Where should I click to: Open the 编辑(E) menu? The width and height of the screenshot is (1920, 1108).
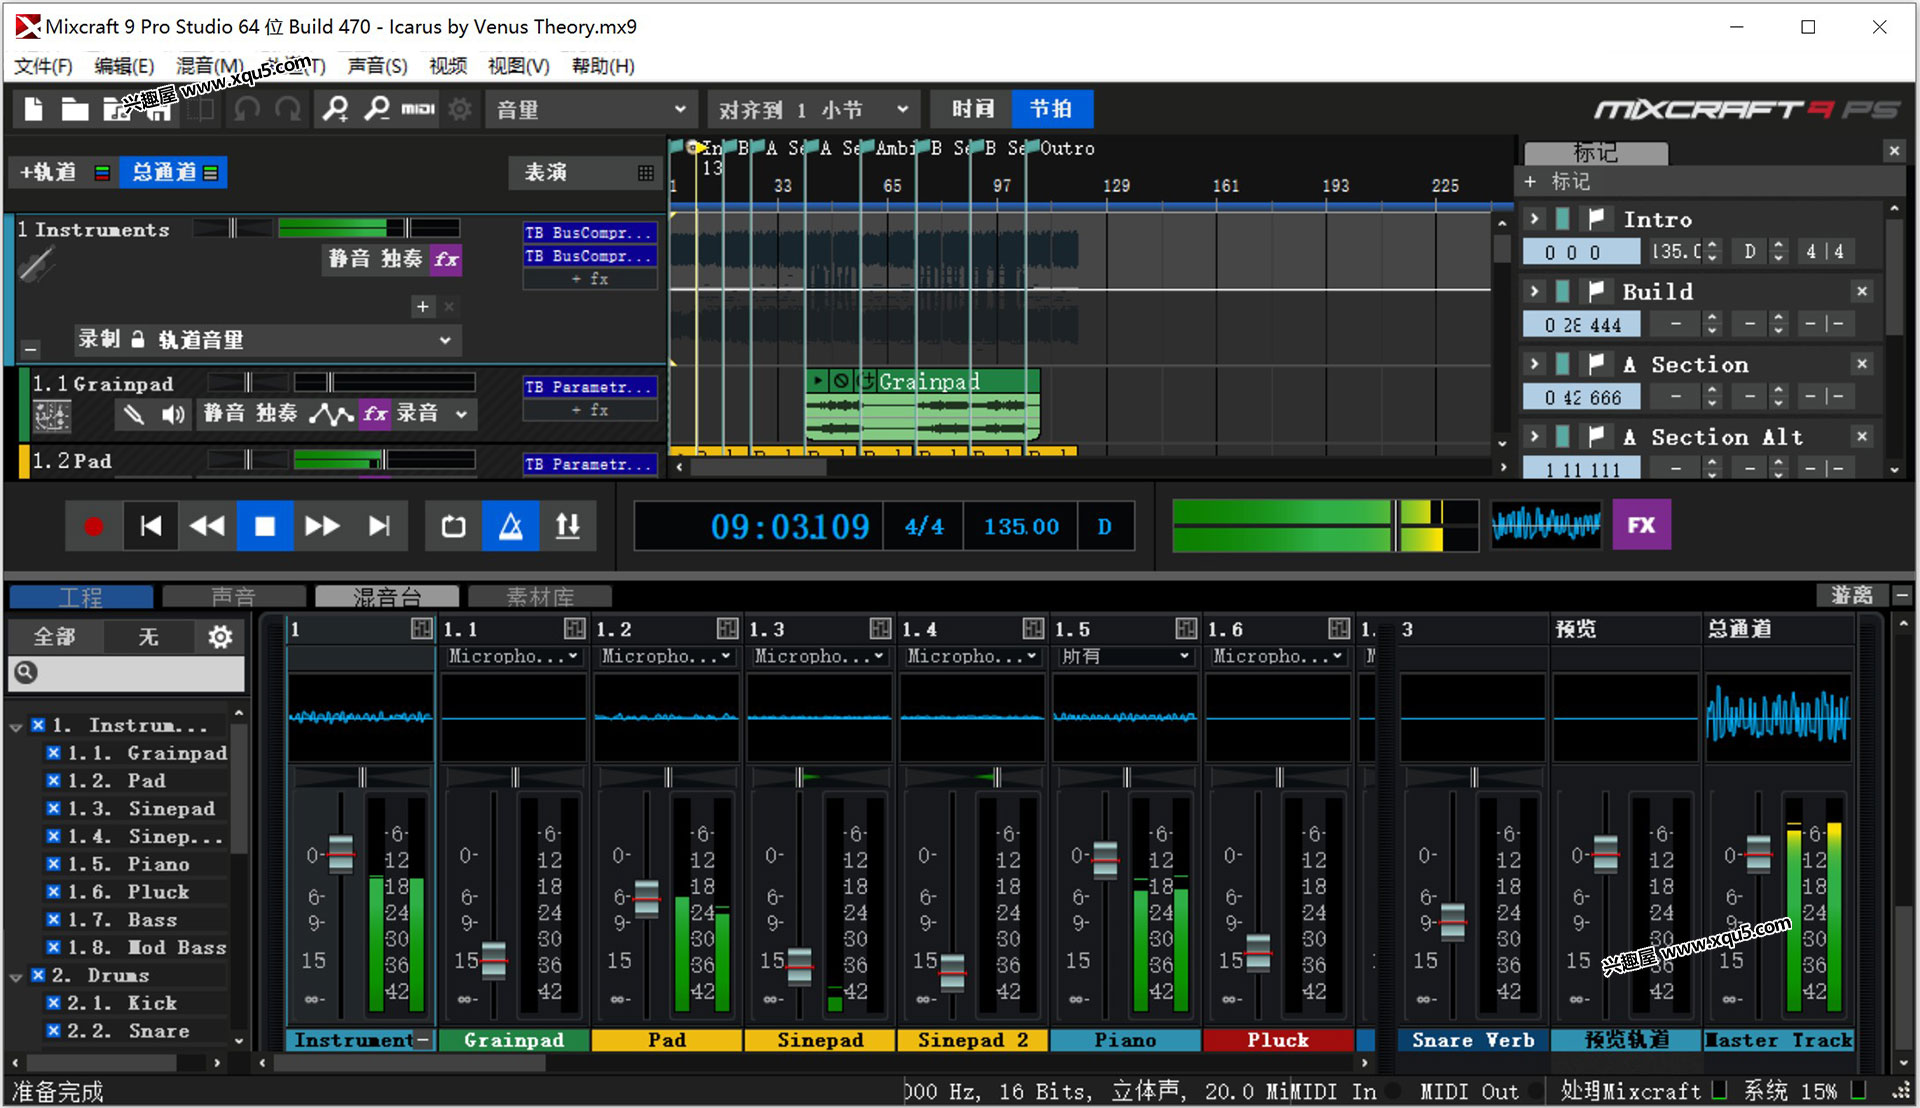124,66
